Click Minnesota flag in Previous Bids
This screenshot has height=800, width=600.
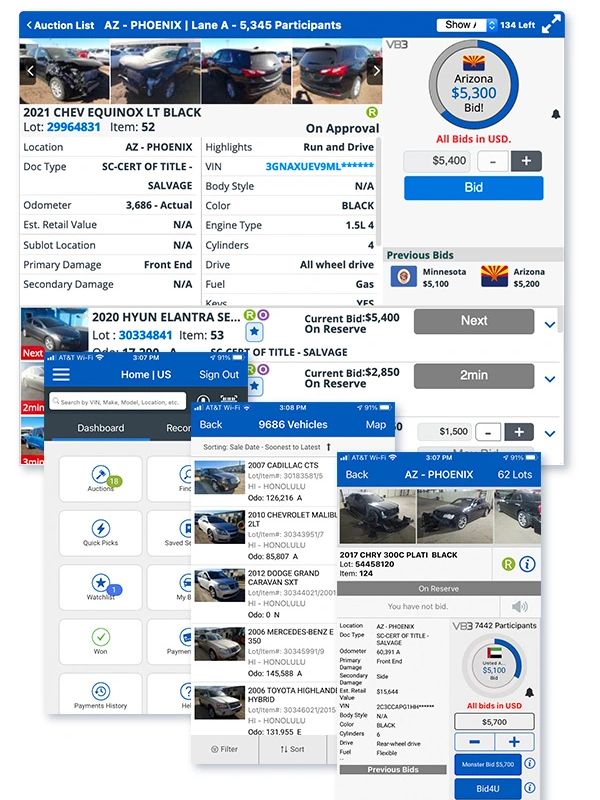click(x=404, y=277)
